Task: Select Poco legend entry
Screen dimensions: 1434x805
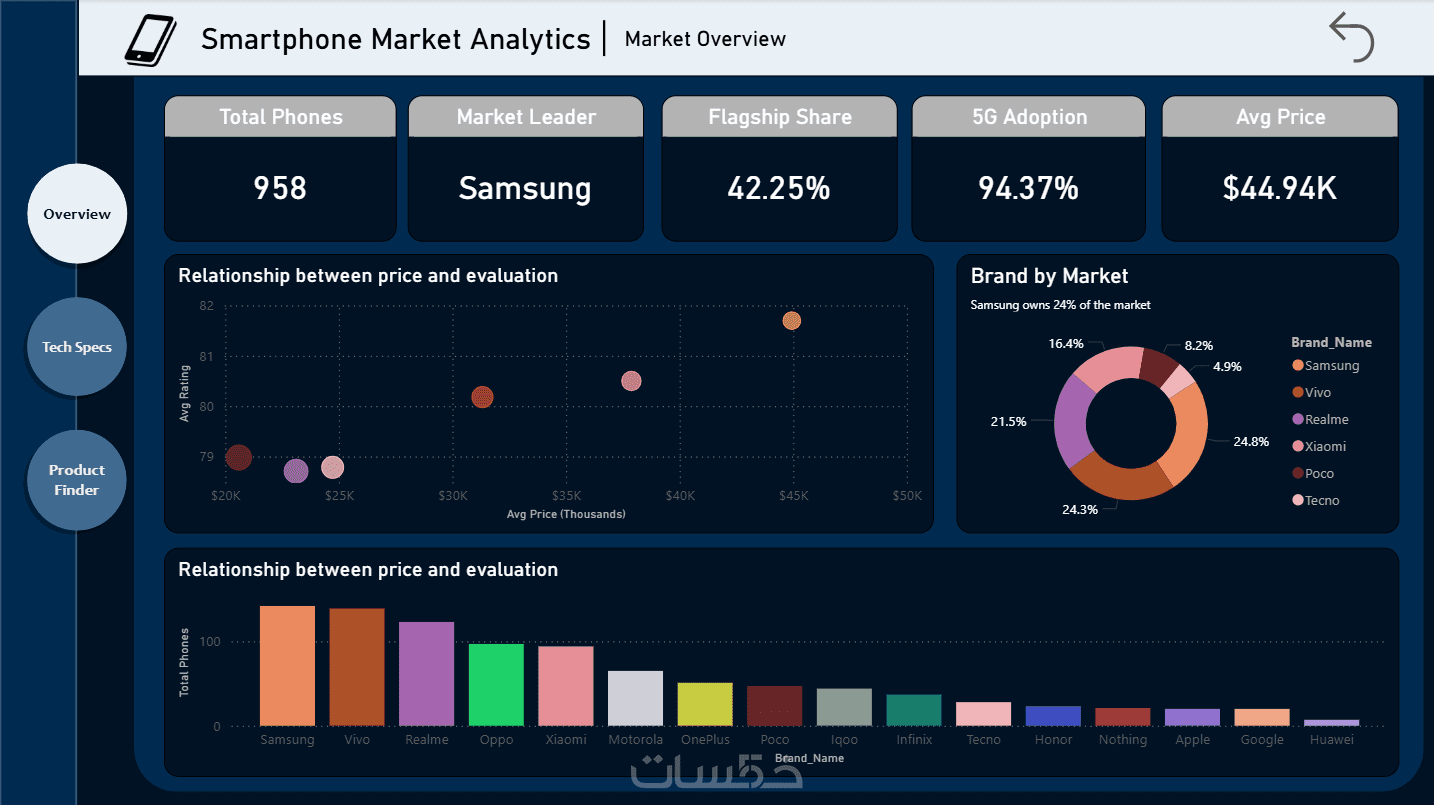Action: pyautogui.click(x=1313, y=474)
